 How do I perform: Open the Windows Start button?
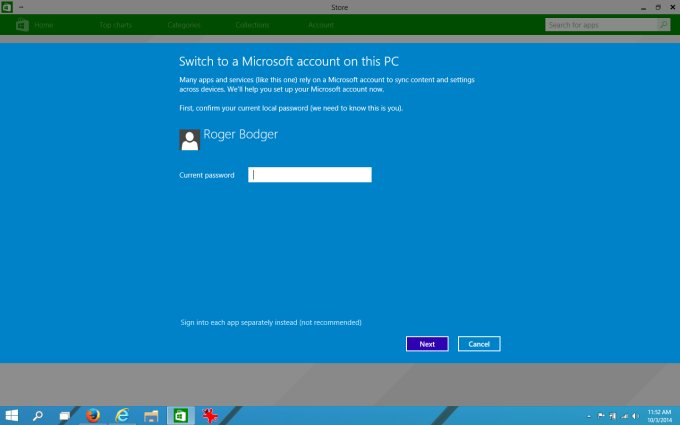12,416
